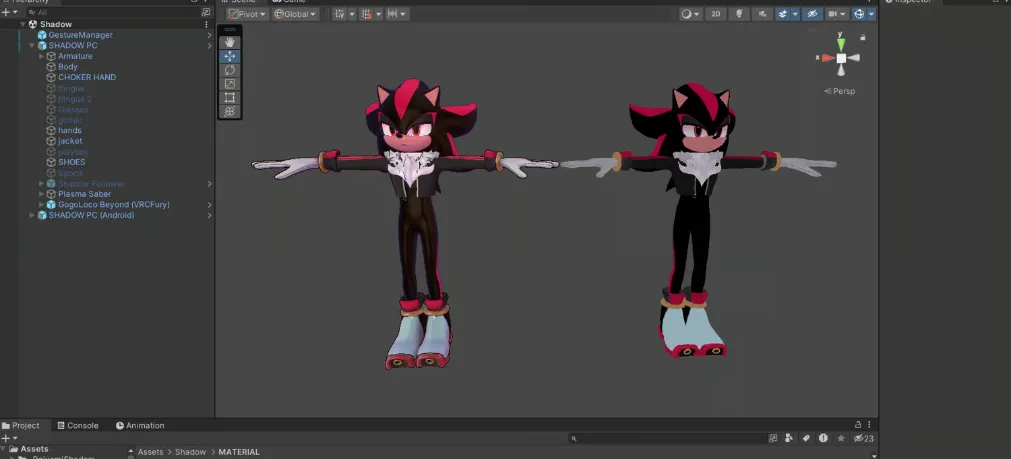Click the Shadow breadcrumb in Project path
Screen dimensions: 1011x459
(x=190, y=452)
